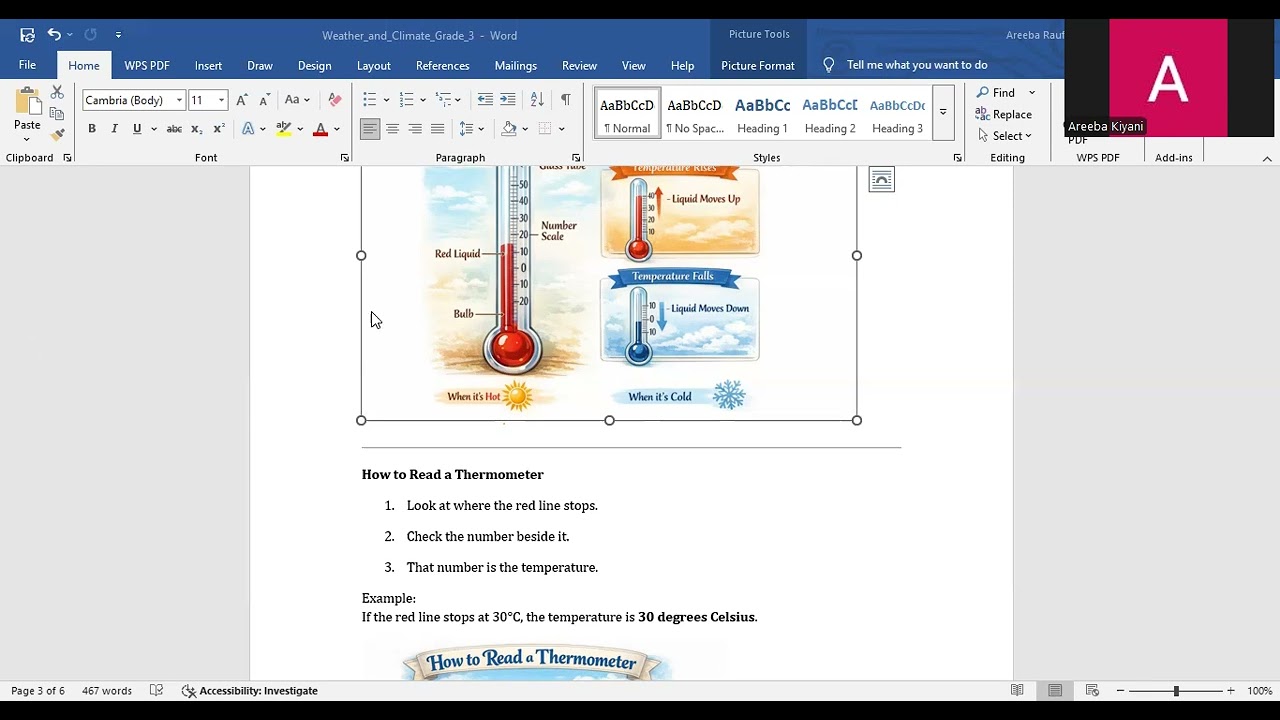Decrease paragraph indent
This screenshot has width=1280, height=720.
click(x=485, y=100)
